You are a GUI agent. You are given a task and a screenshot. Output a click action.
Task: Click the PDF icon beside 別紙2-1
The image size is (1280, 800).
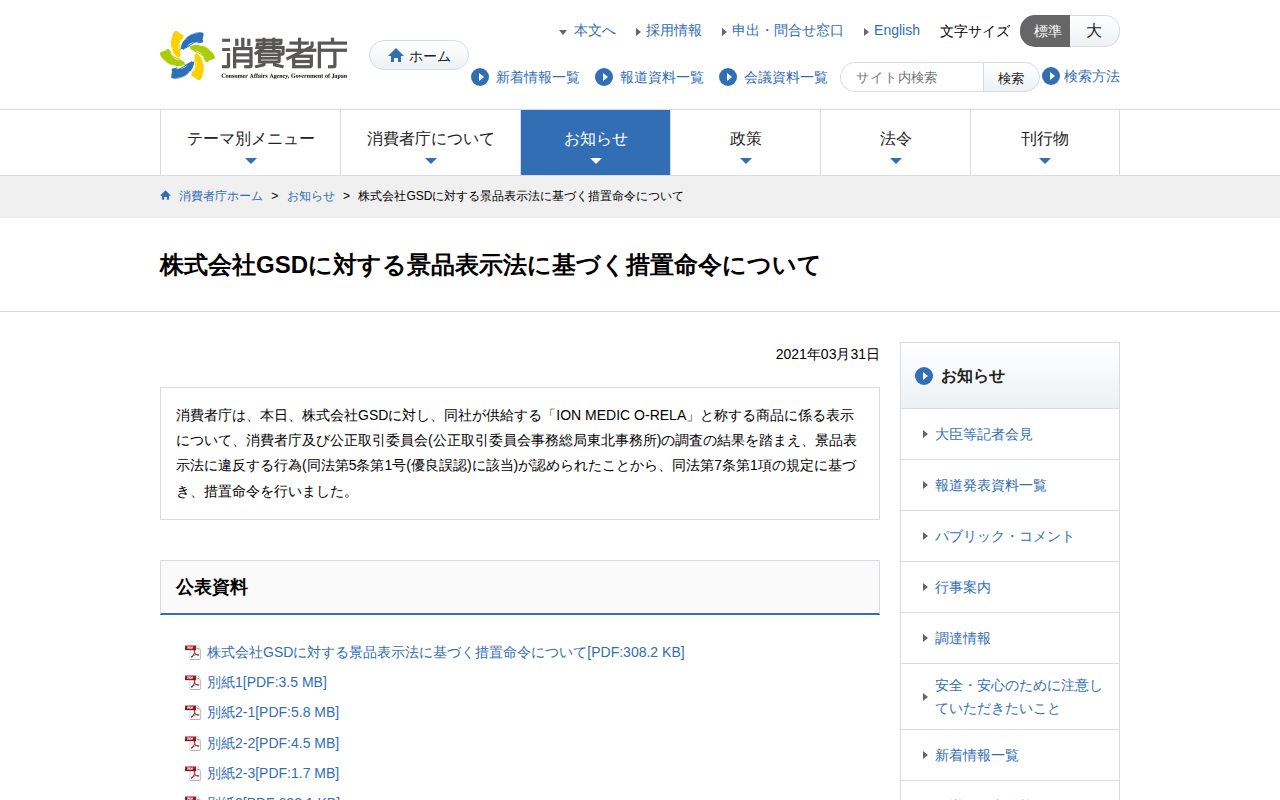(x=193, y=713)
